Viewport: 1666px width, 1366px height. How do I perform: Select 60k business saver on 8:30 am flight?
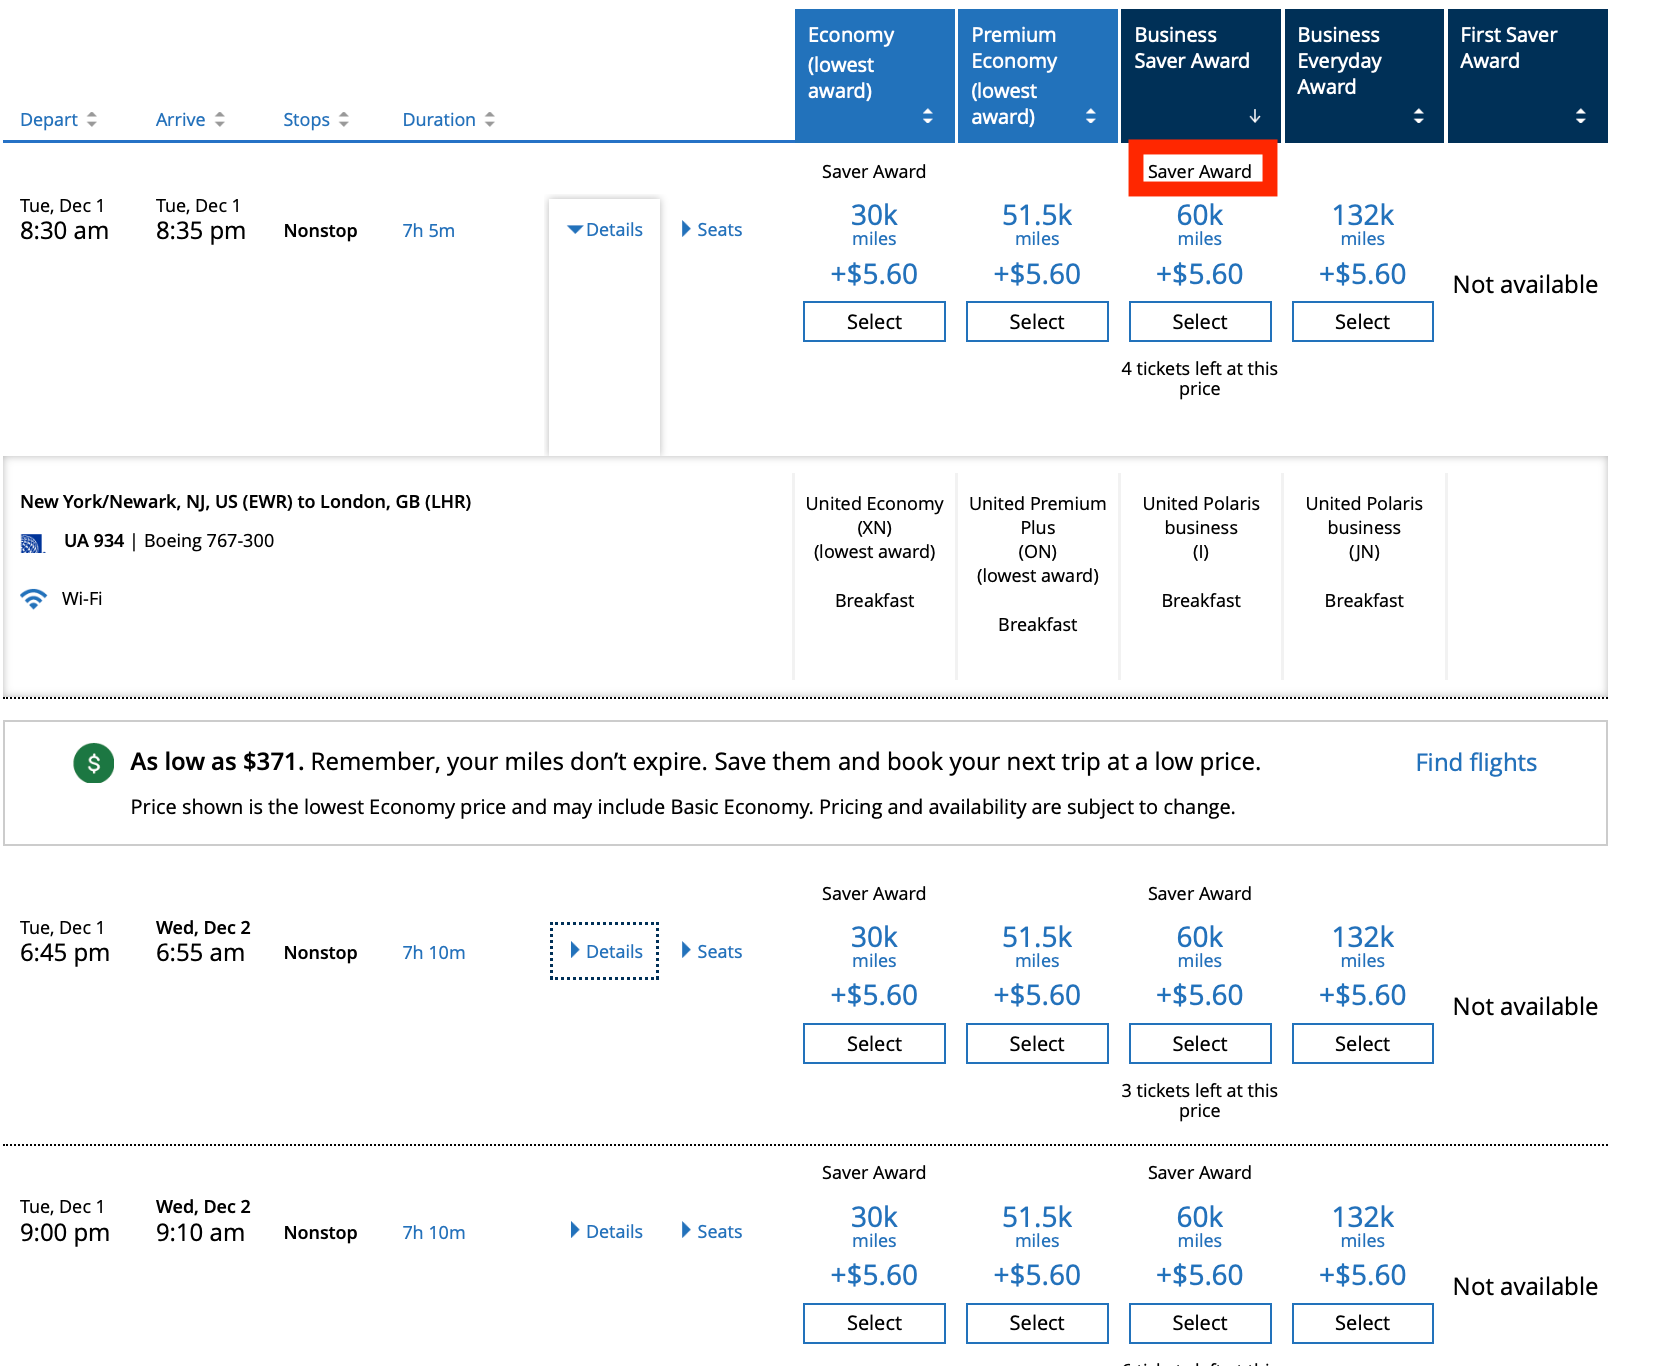1200,322
